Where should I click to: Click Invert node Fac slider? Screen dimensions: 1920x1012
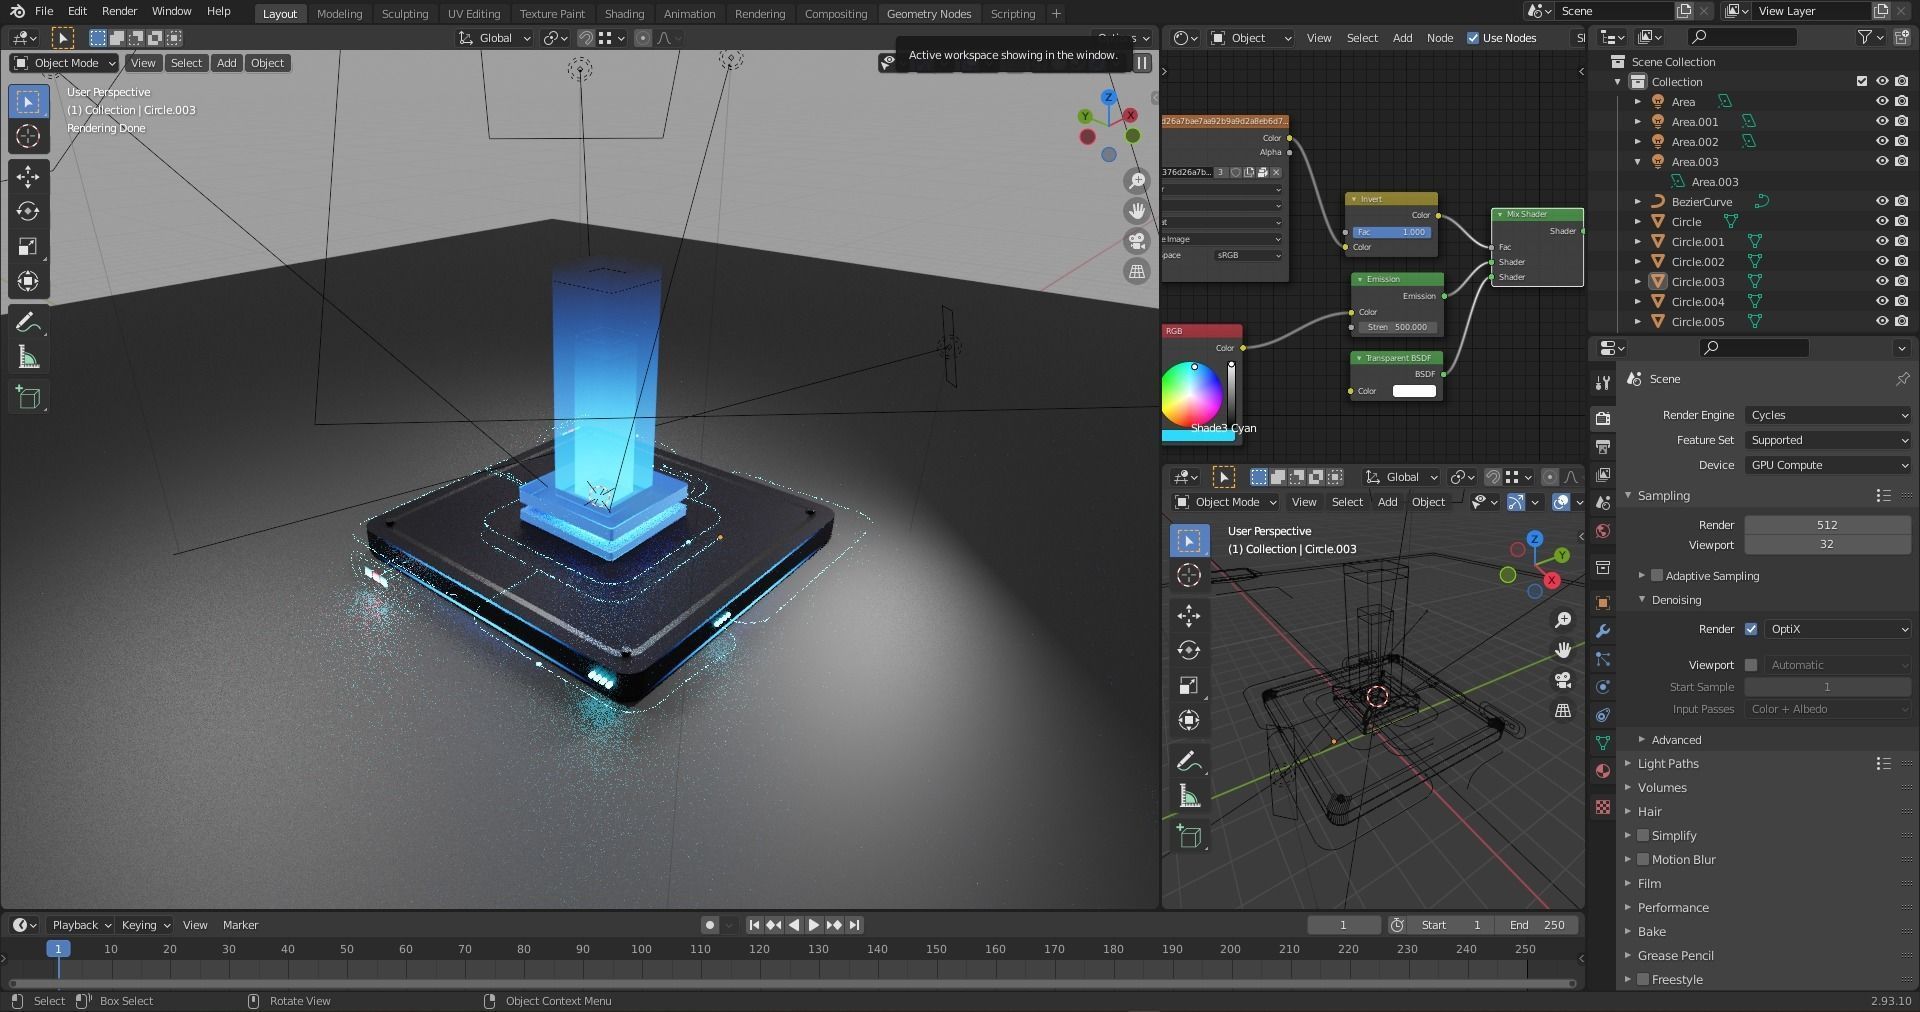pos(1393,232)
